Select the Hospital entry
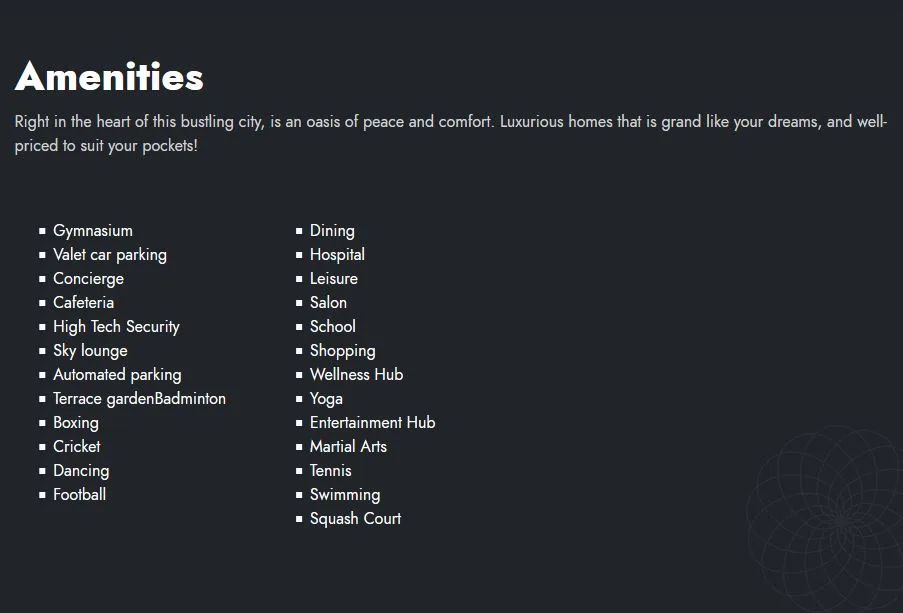Screen dimensions: 903x613 [337, 255]
